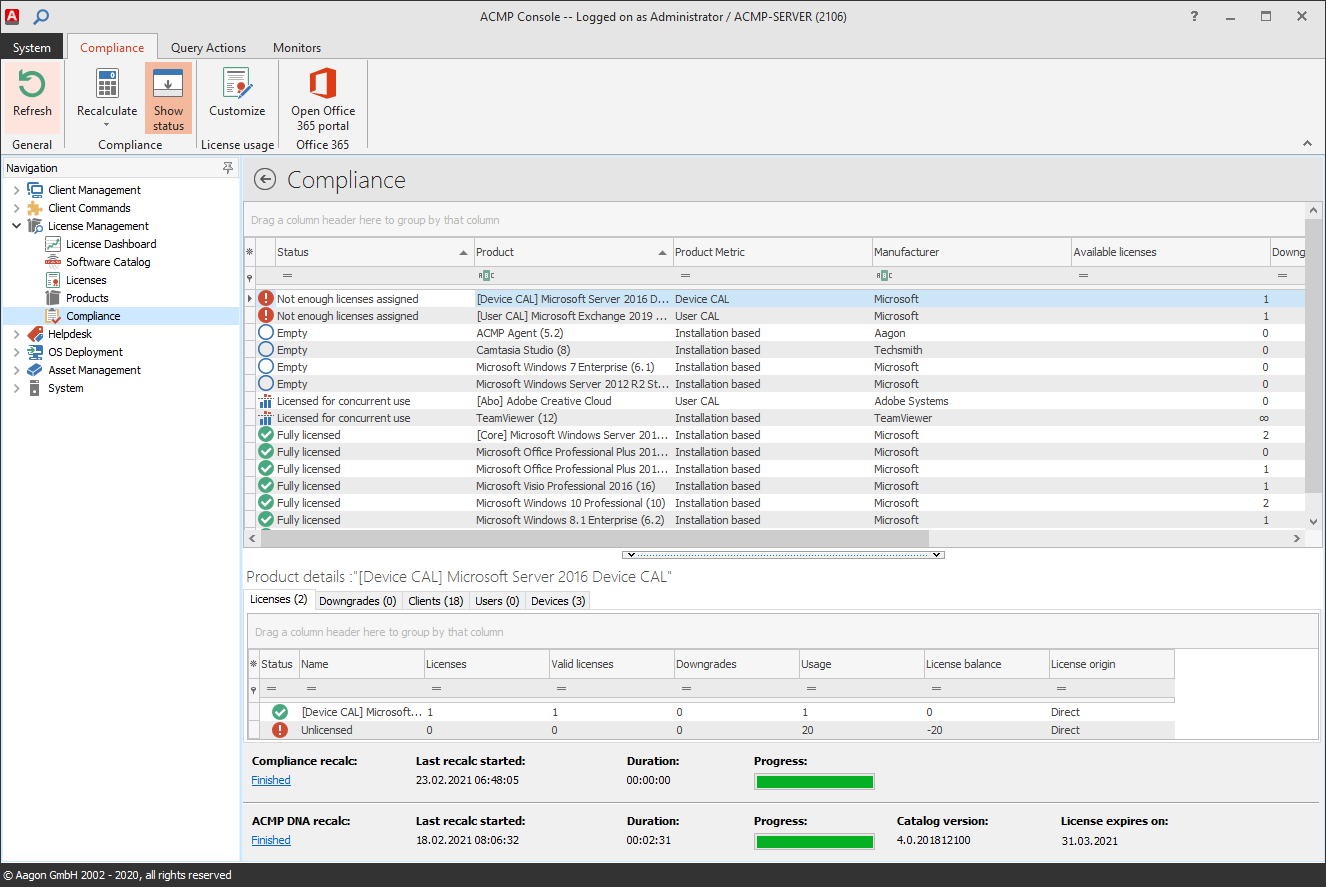Sort by Manufacturer column header
This screenshot has height=887, width=1326.
[971, 252]
